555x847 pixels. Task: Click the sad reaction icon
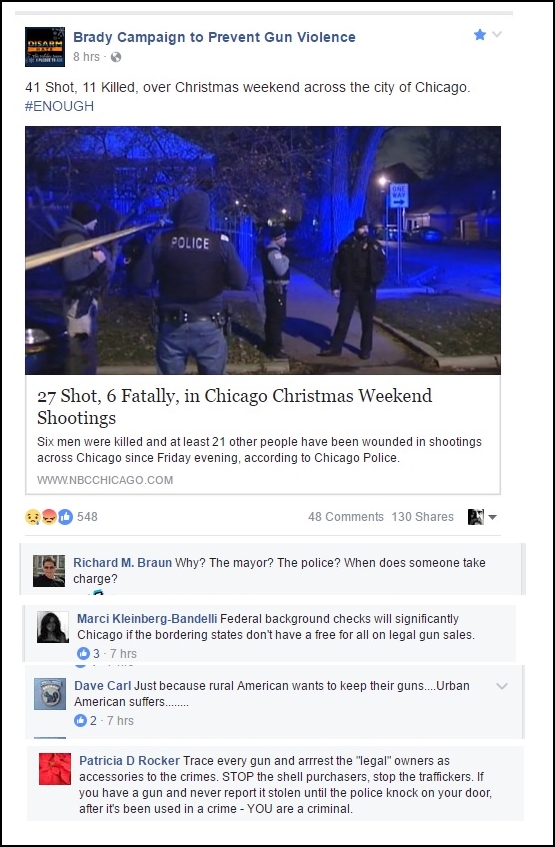(32, 517)
